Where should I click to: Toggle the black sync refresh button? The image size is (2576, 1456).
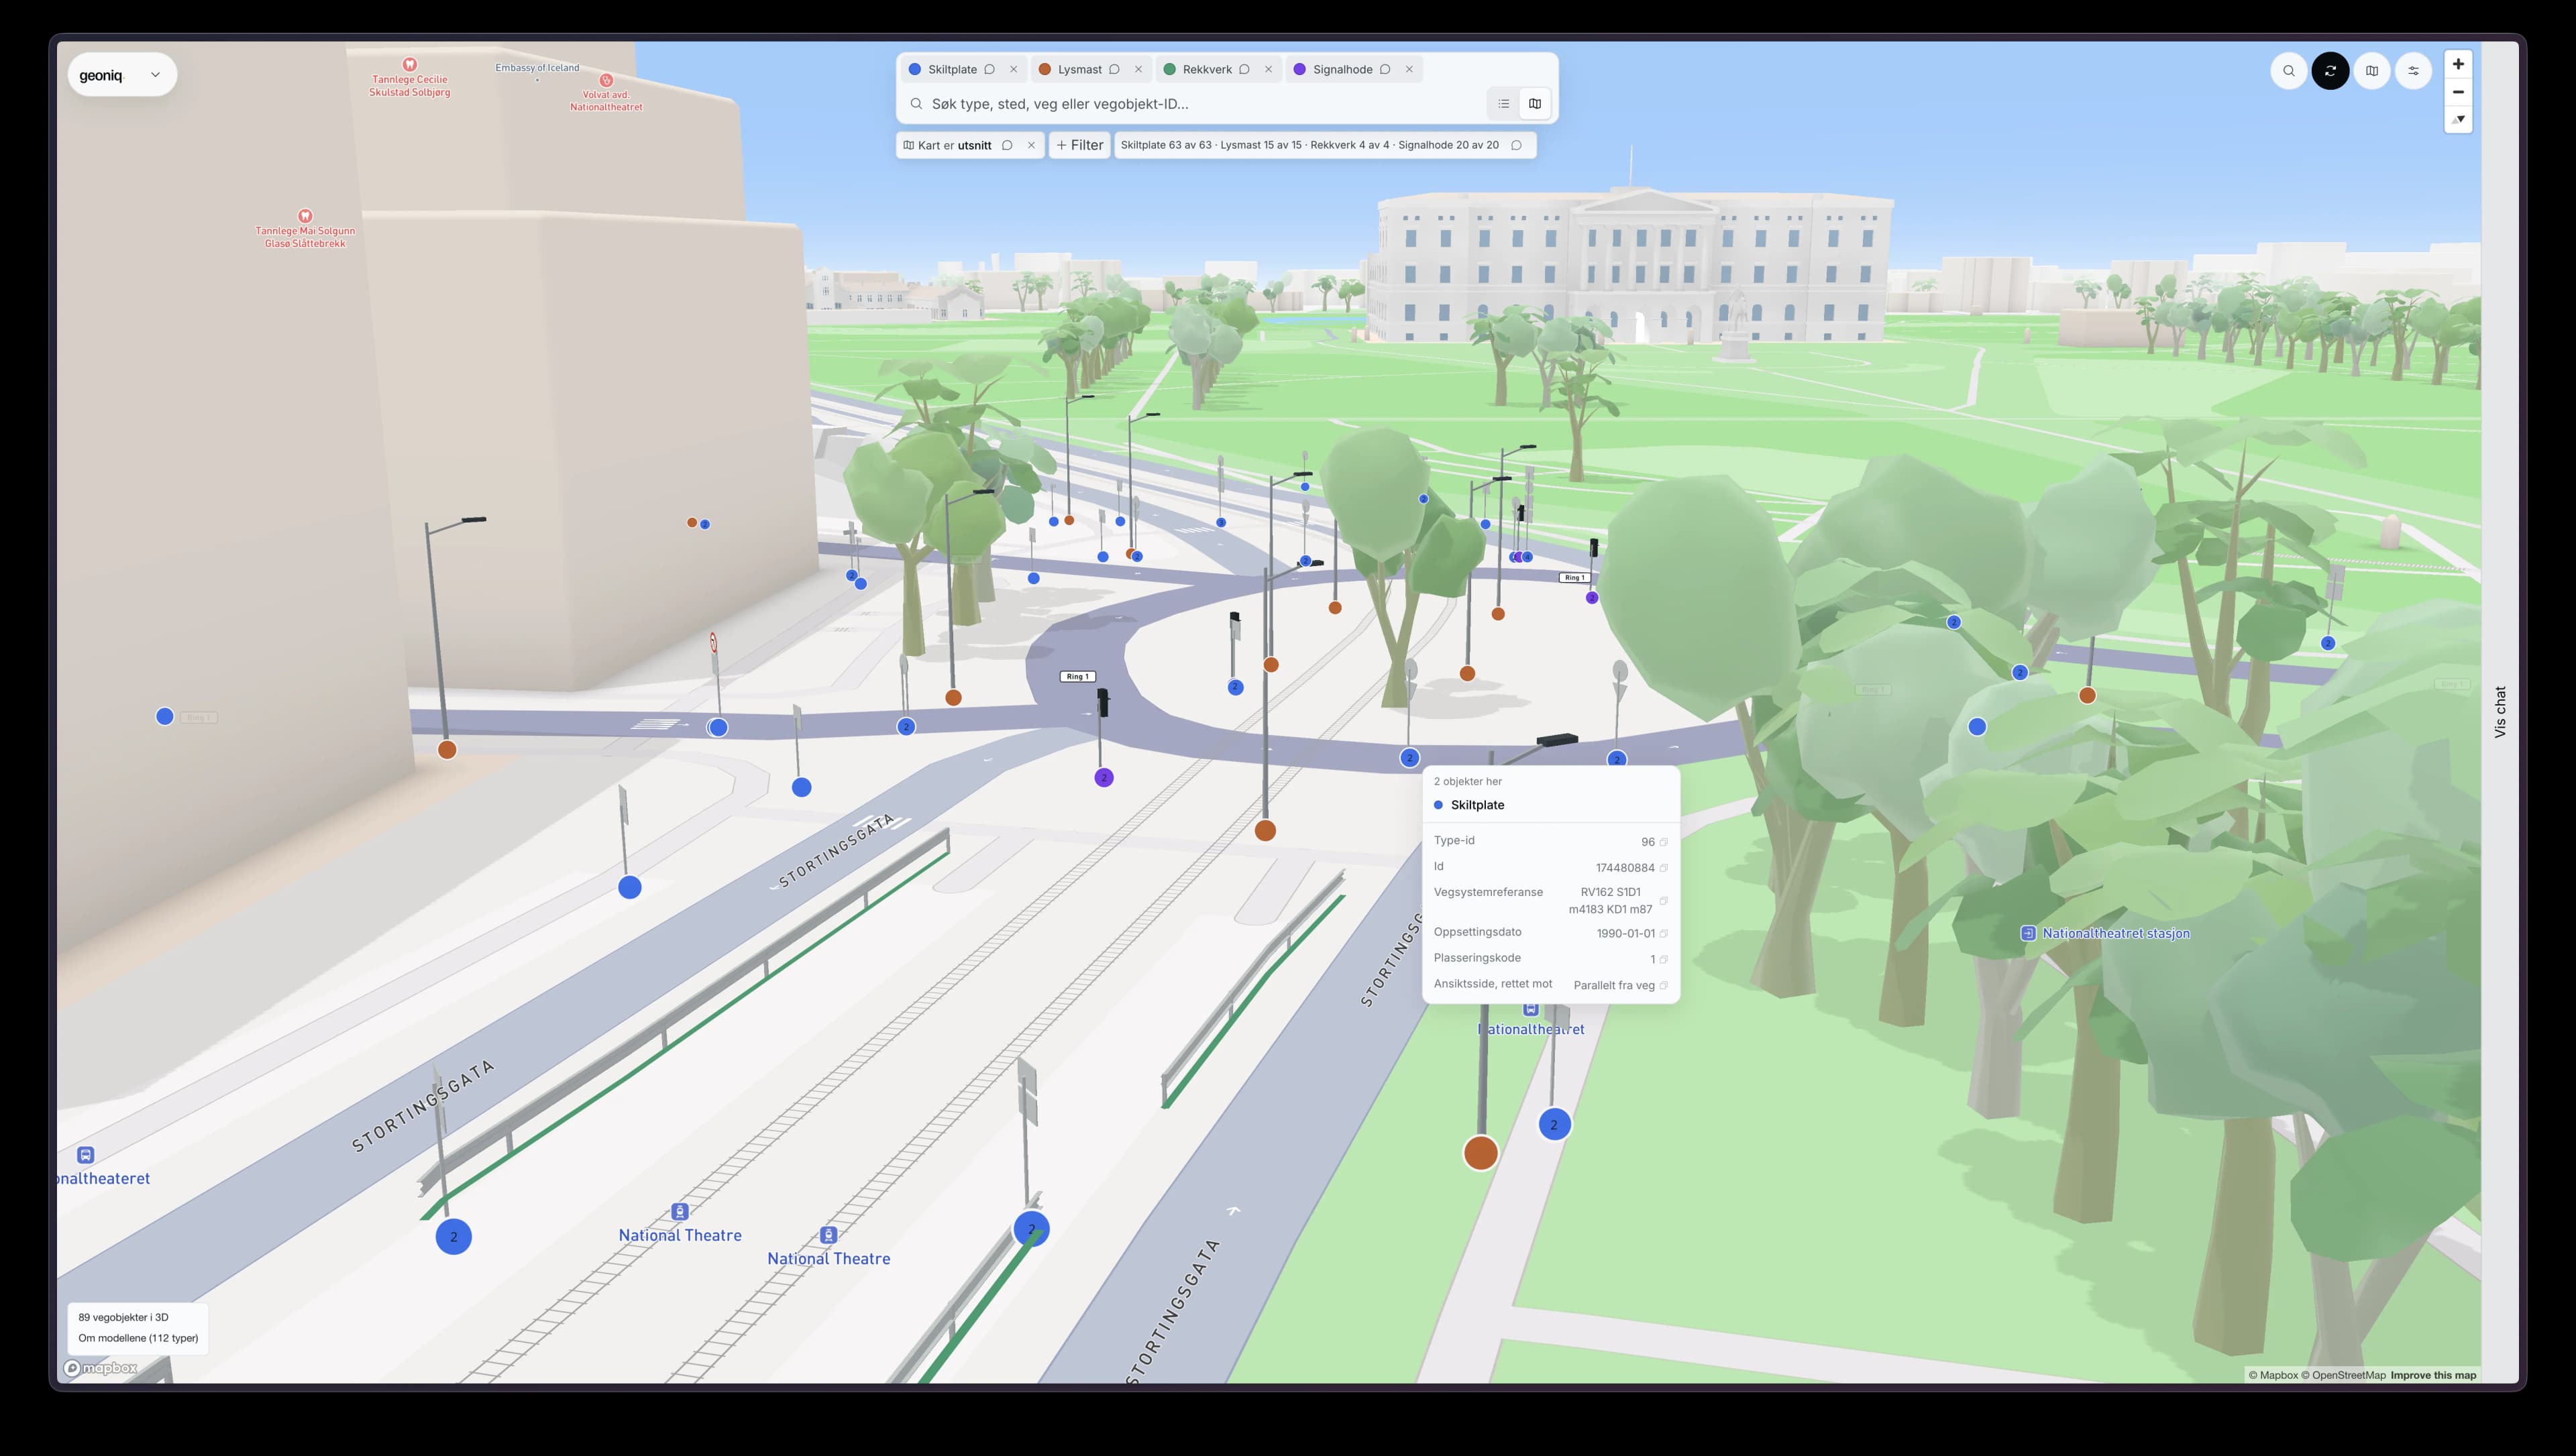pyautogui.click(x=2330, y=70)
